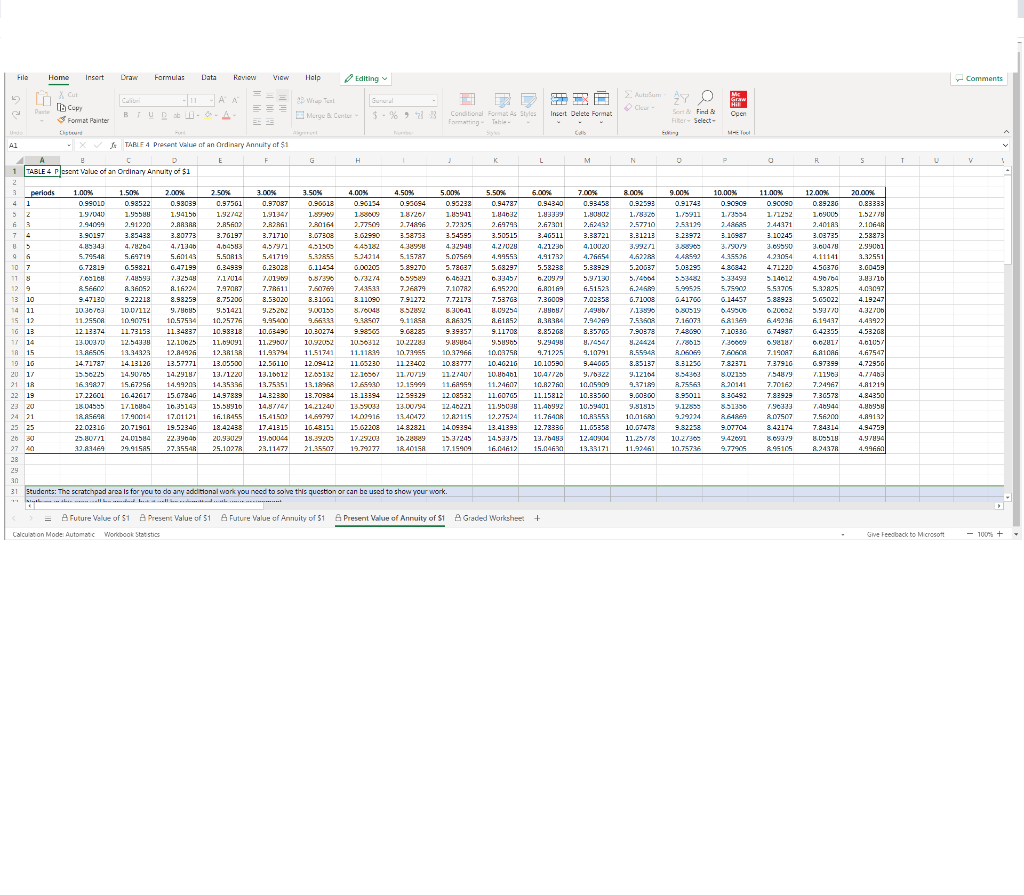Click the AutoSum button
The height and width of the screenshot is (895, 1024).
(x=643, y=95)
